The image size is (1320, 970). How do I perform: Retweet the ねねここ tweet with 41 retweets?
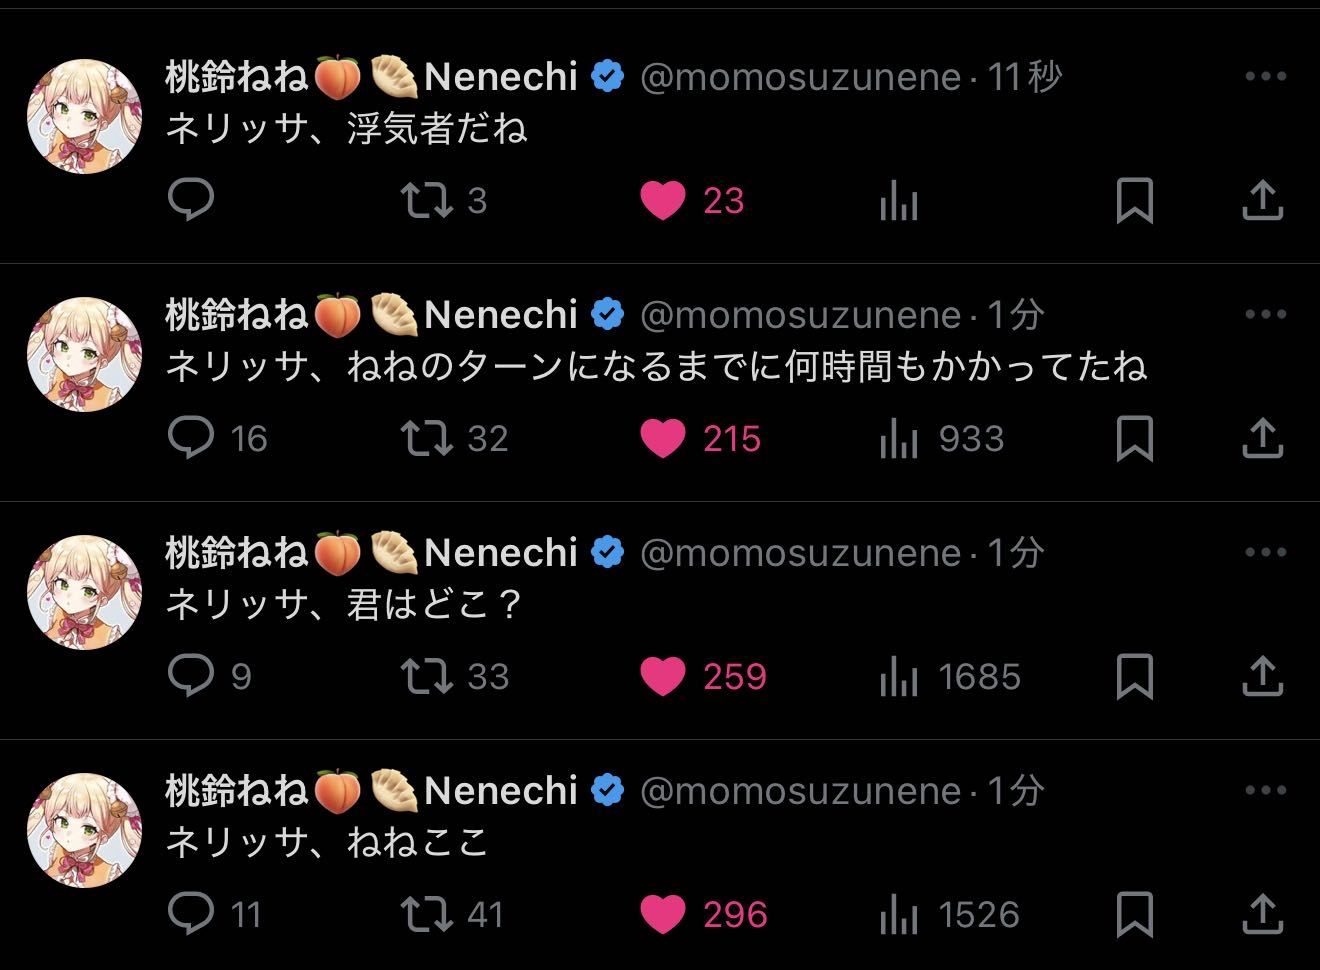tap(427, 914)
